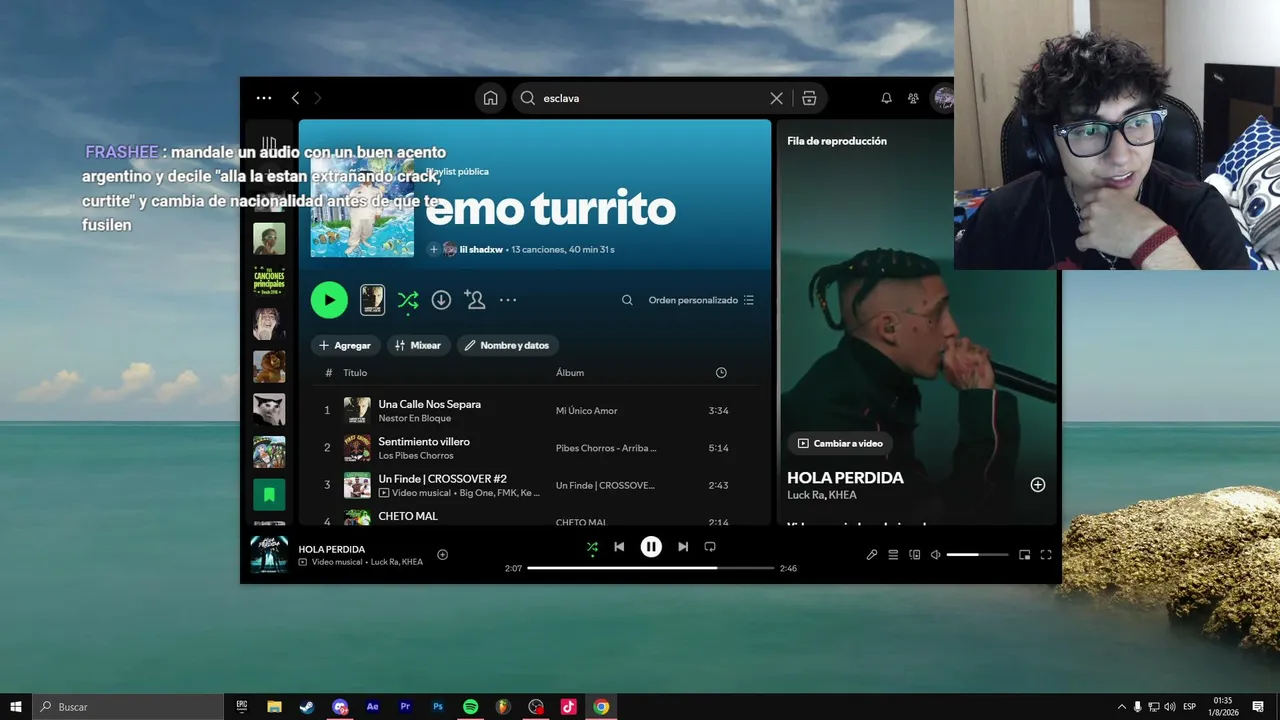Open Google Chrome from the taskbar

click(601, 707)
